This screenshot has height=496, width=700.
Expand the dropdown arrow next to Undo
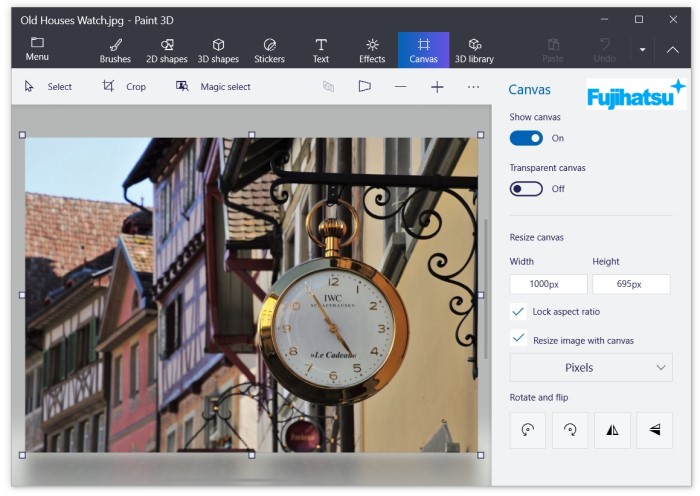(642, 49)
